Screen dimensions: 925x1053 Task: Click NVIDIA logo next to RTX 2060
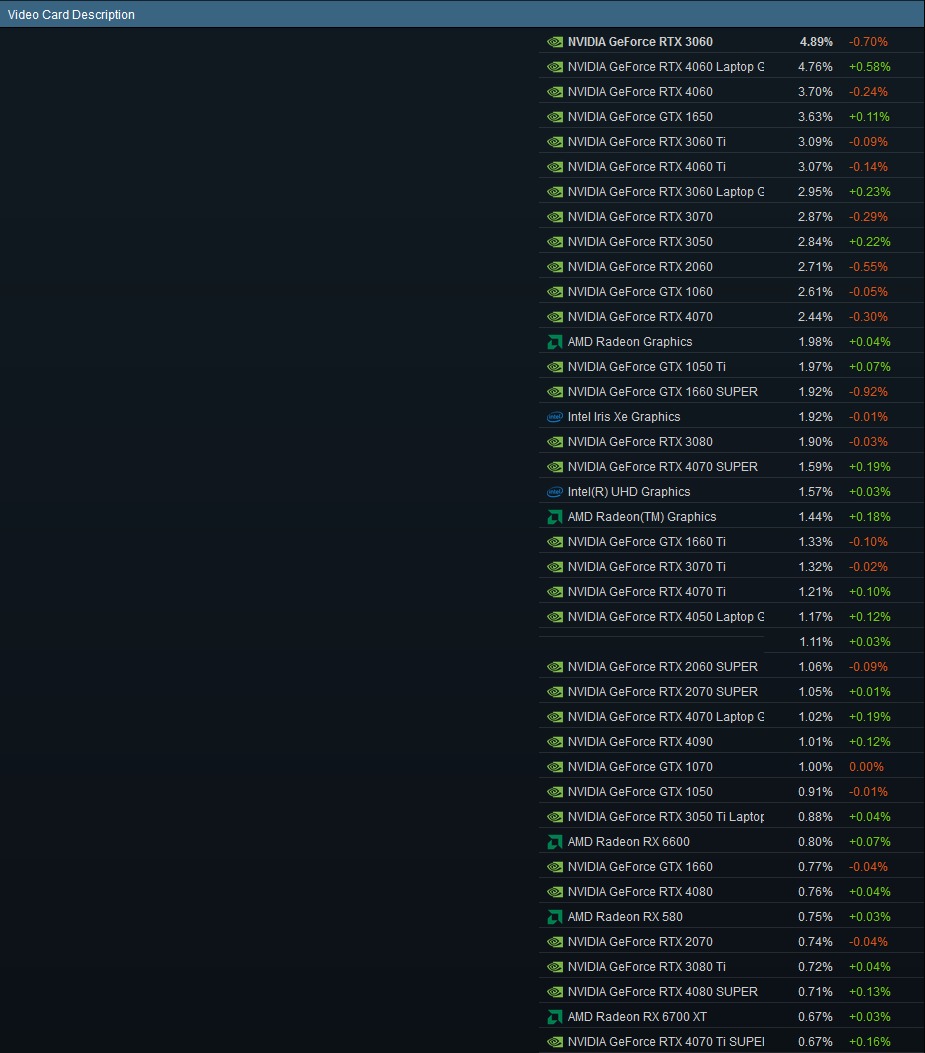(x=555, y=267)
